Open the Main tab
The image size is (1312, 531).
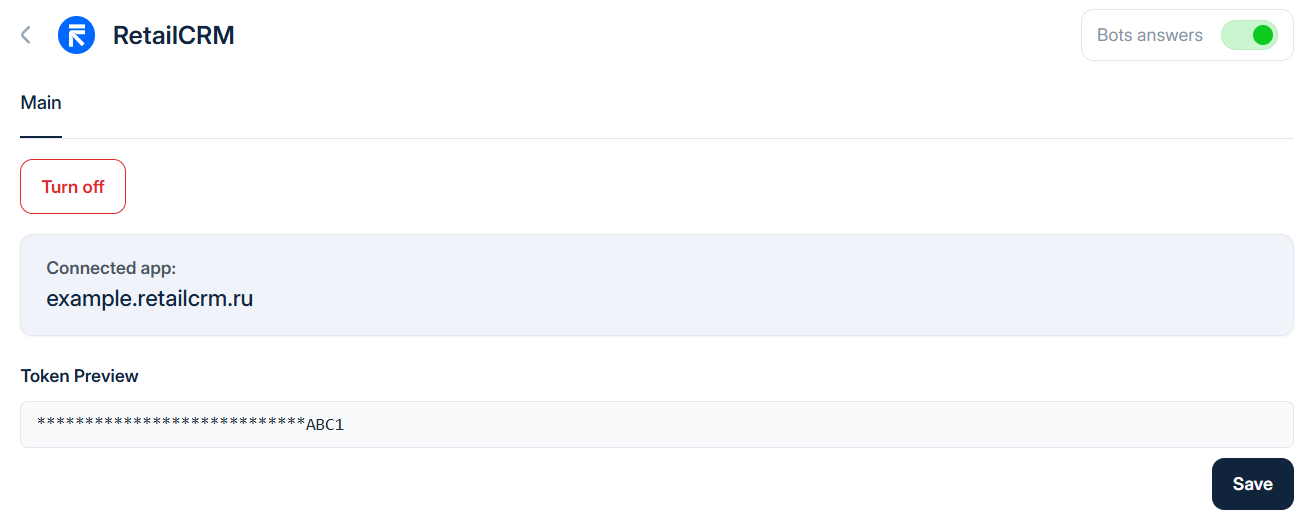coord(41,103)
